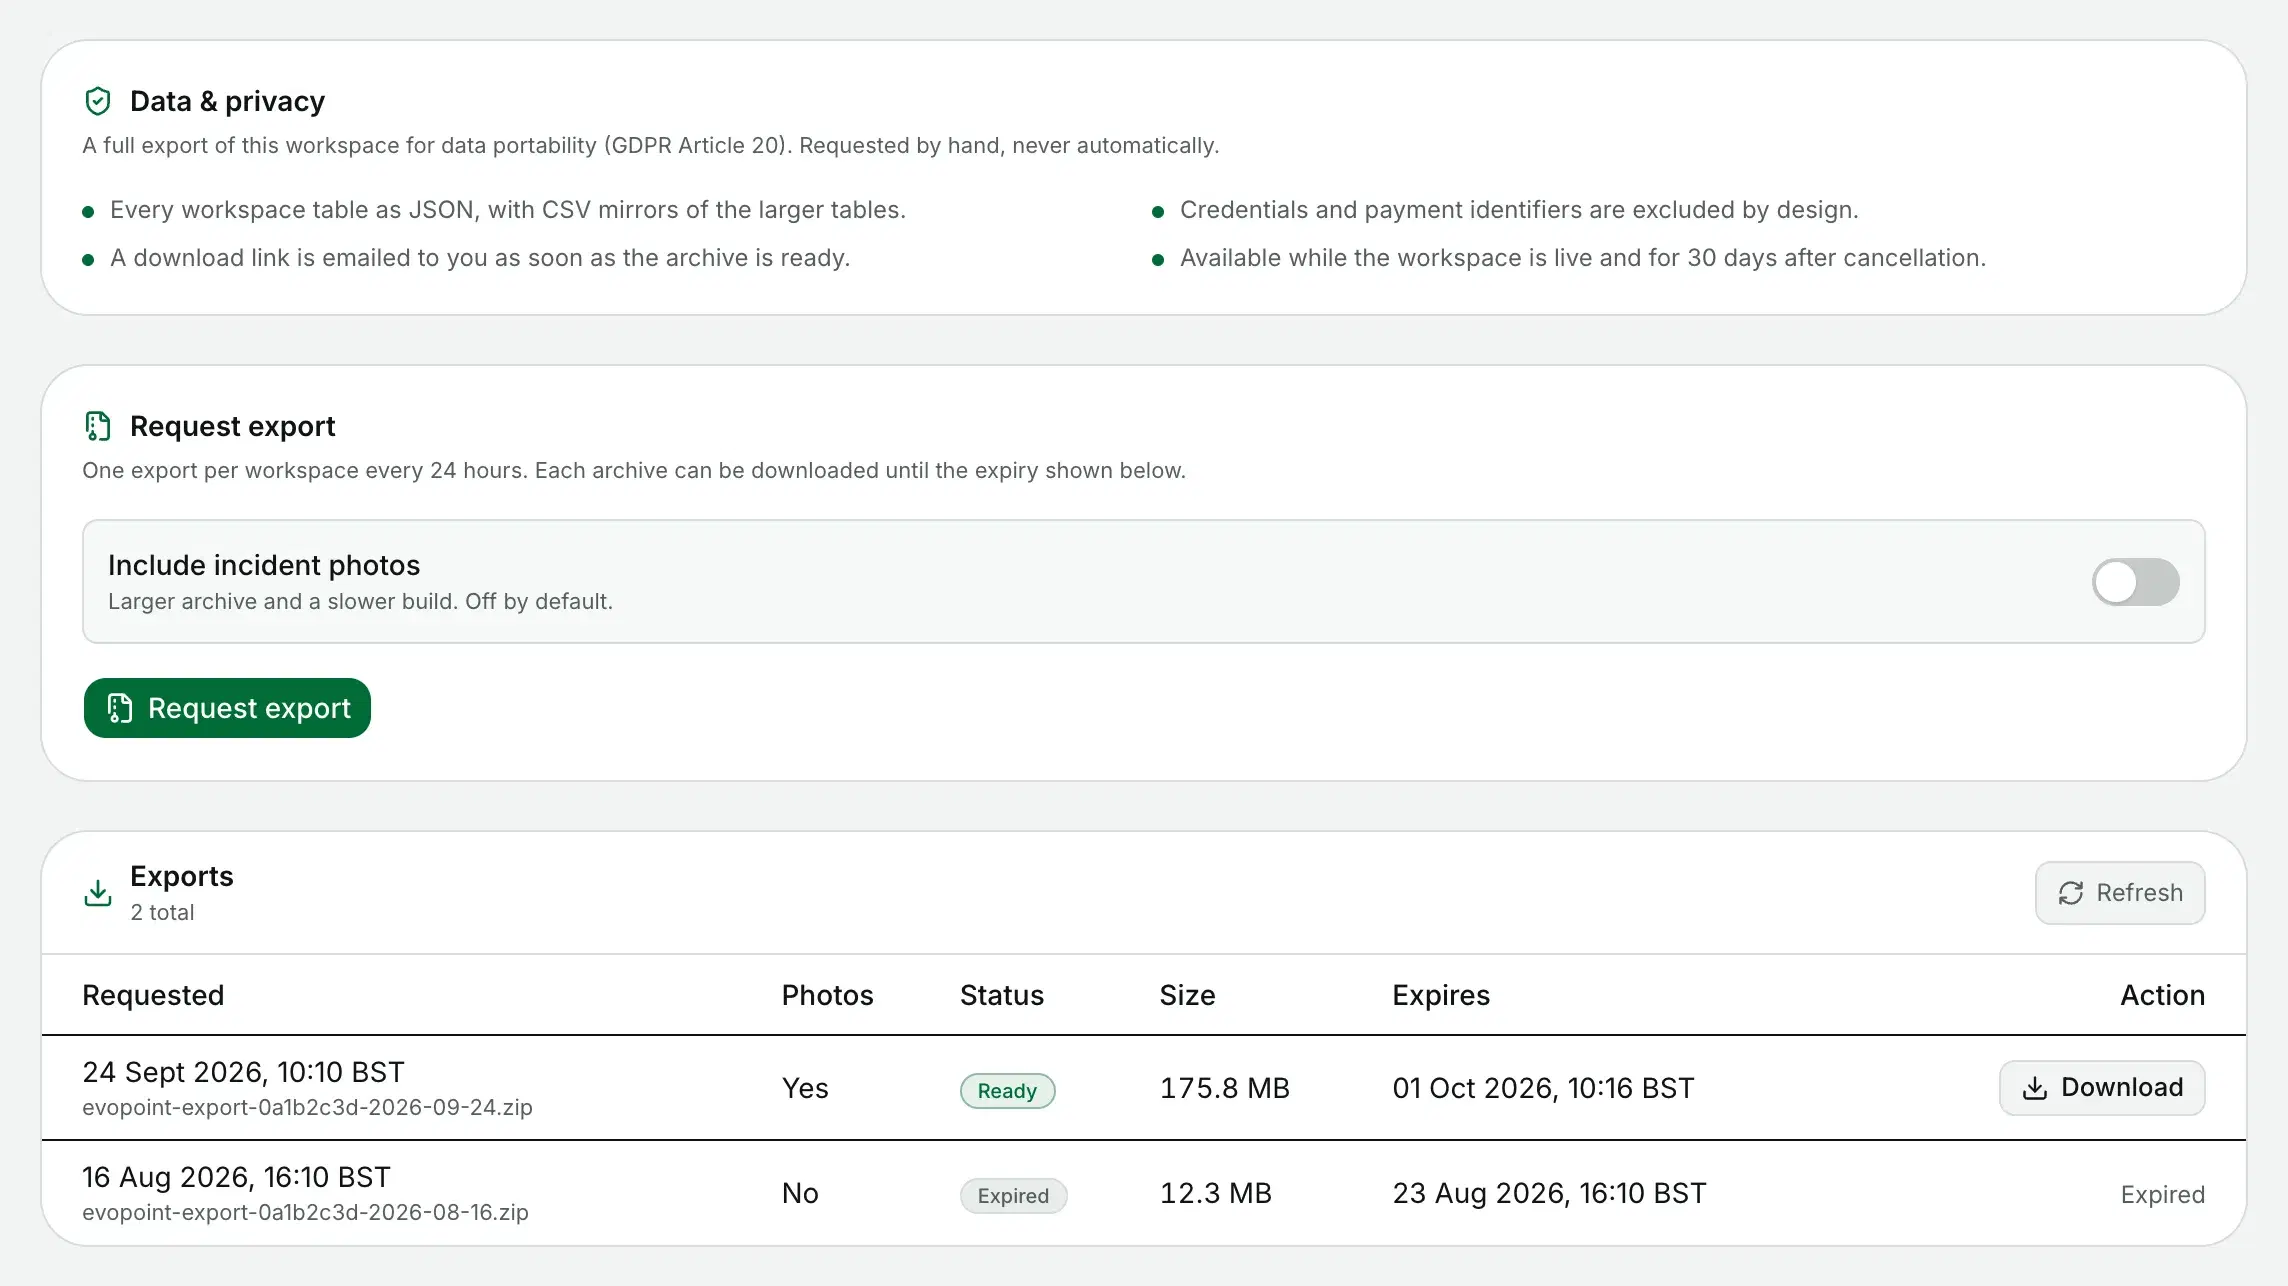Click expiry 23 Aug 2026, 16:10 BST

(1549, 1193)
